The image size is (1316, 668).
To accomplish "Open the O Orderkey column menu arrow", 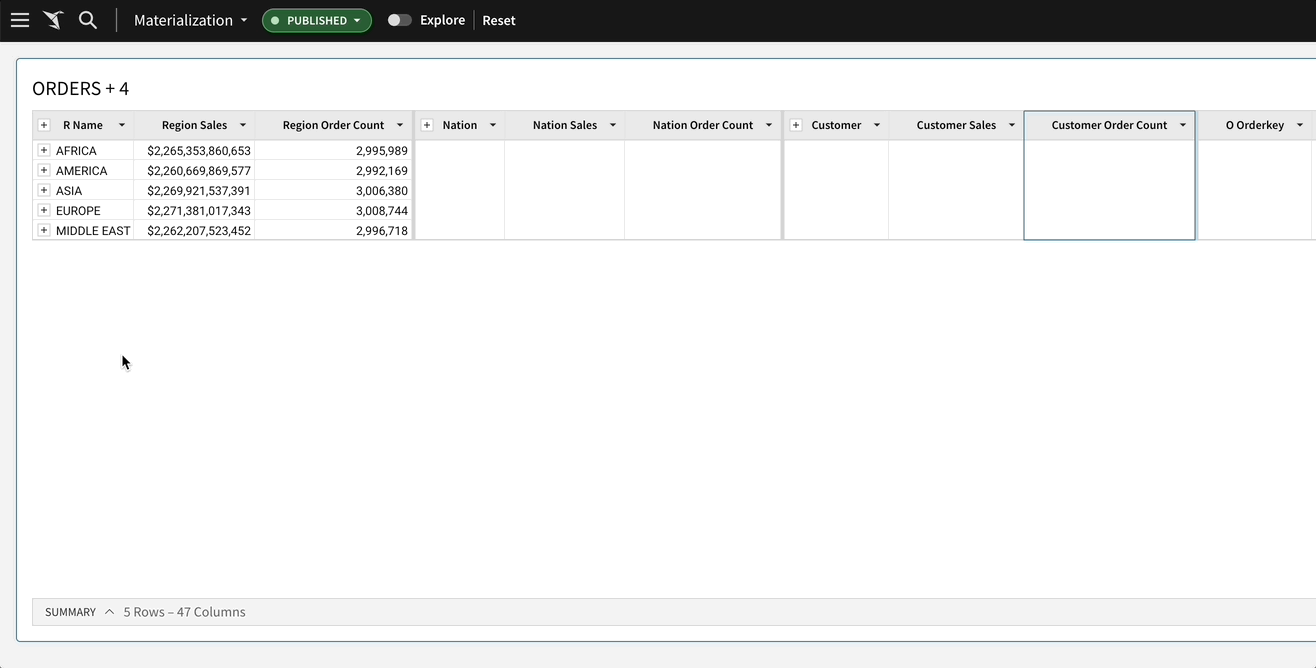I will (x=1300, y=125).
